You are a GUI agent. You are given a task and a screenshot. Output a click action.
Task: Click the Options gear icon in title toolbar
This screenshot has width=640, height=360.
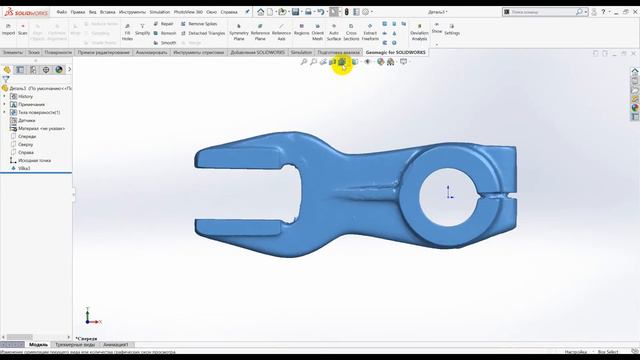coord(366,12)
